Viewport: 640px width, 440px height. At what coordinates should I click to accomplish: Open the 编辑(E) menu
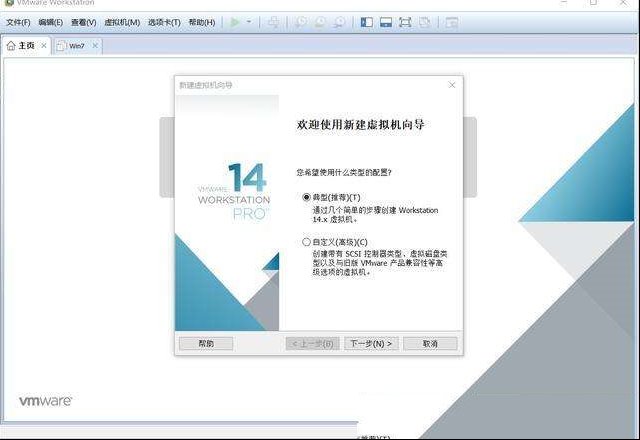(x=51, y=22)
